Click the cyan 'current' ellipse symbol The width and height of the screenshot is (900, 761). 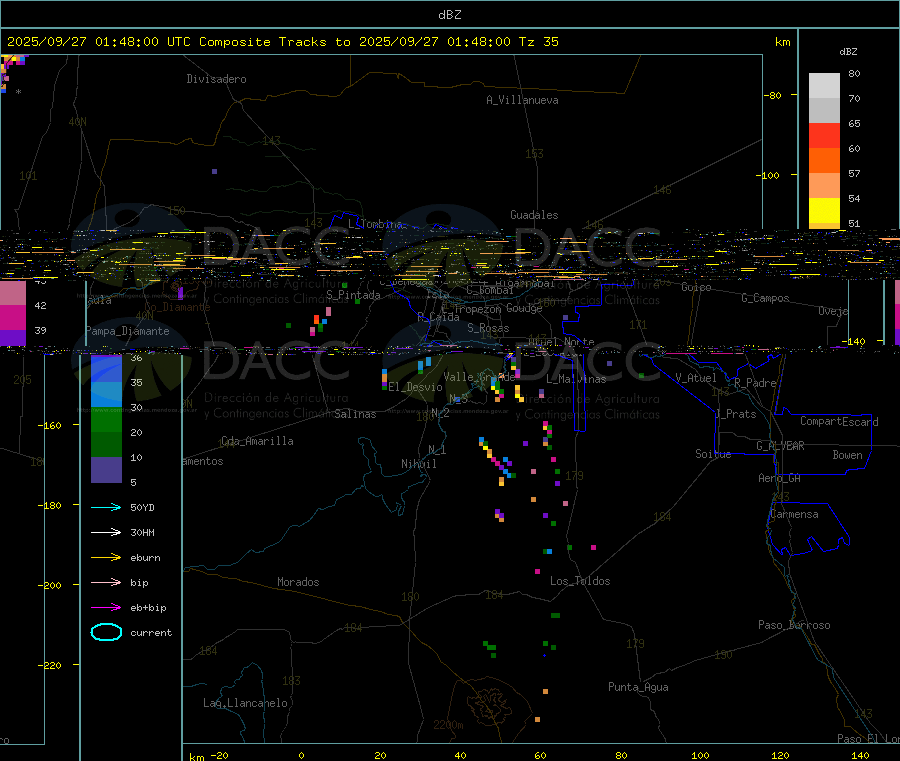pos(106,633)
